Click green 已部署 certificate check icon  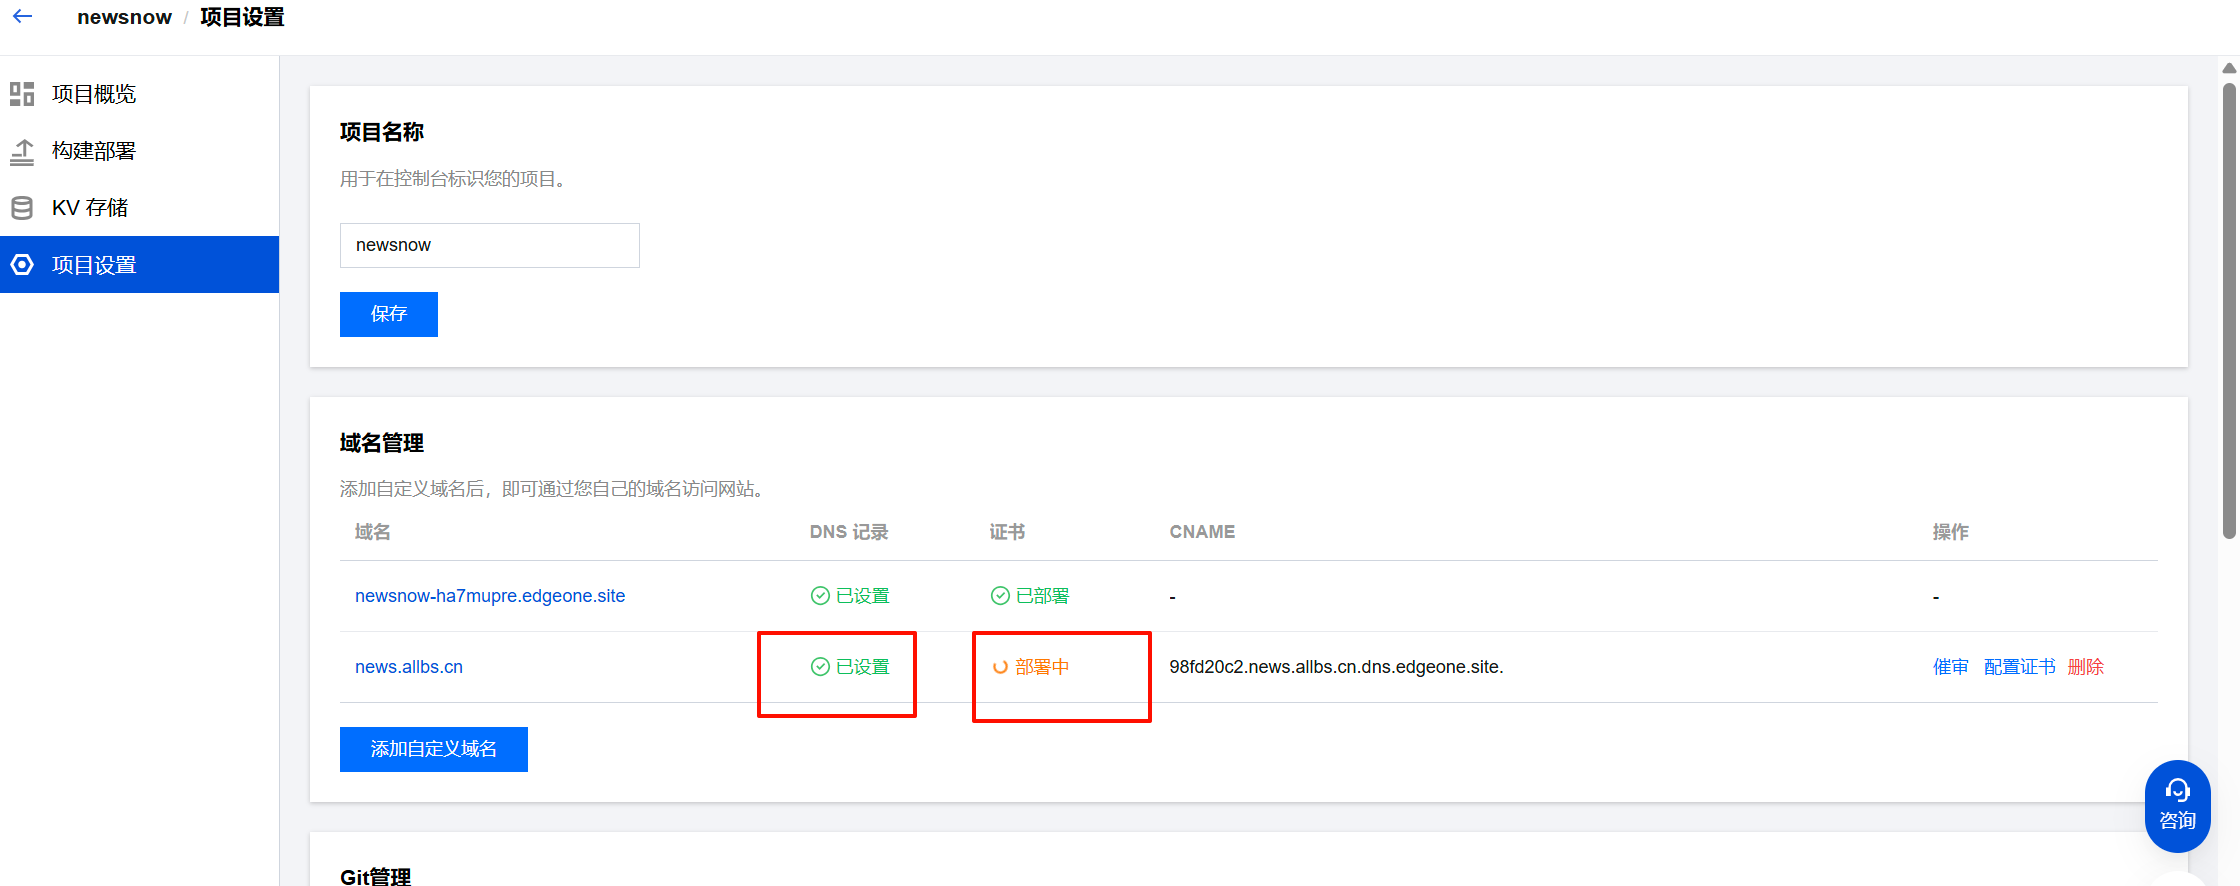pos(1000,596)
